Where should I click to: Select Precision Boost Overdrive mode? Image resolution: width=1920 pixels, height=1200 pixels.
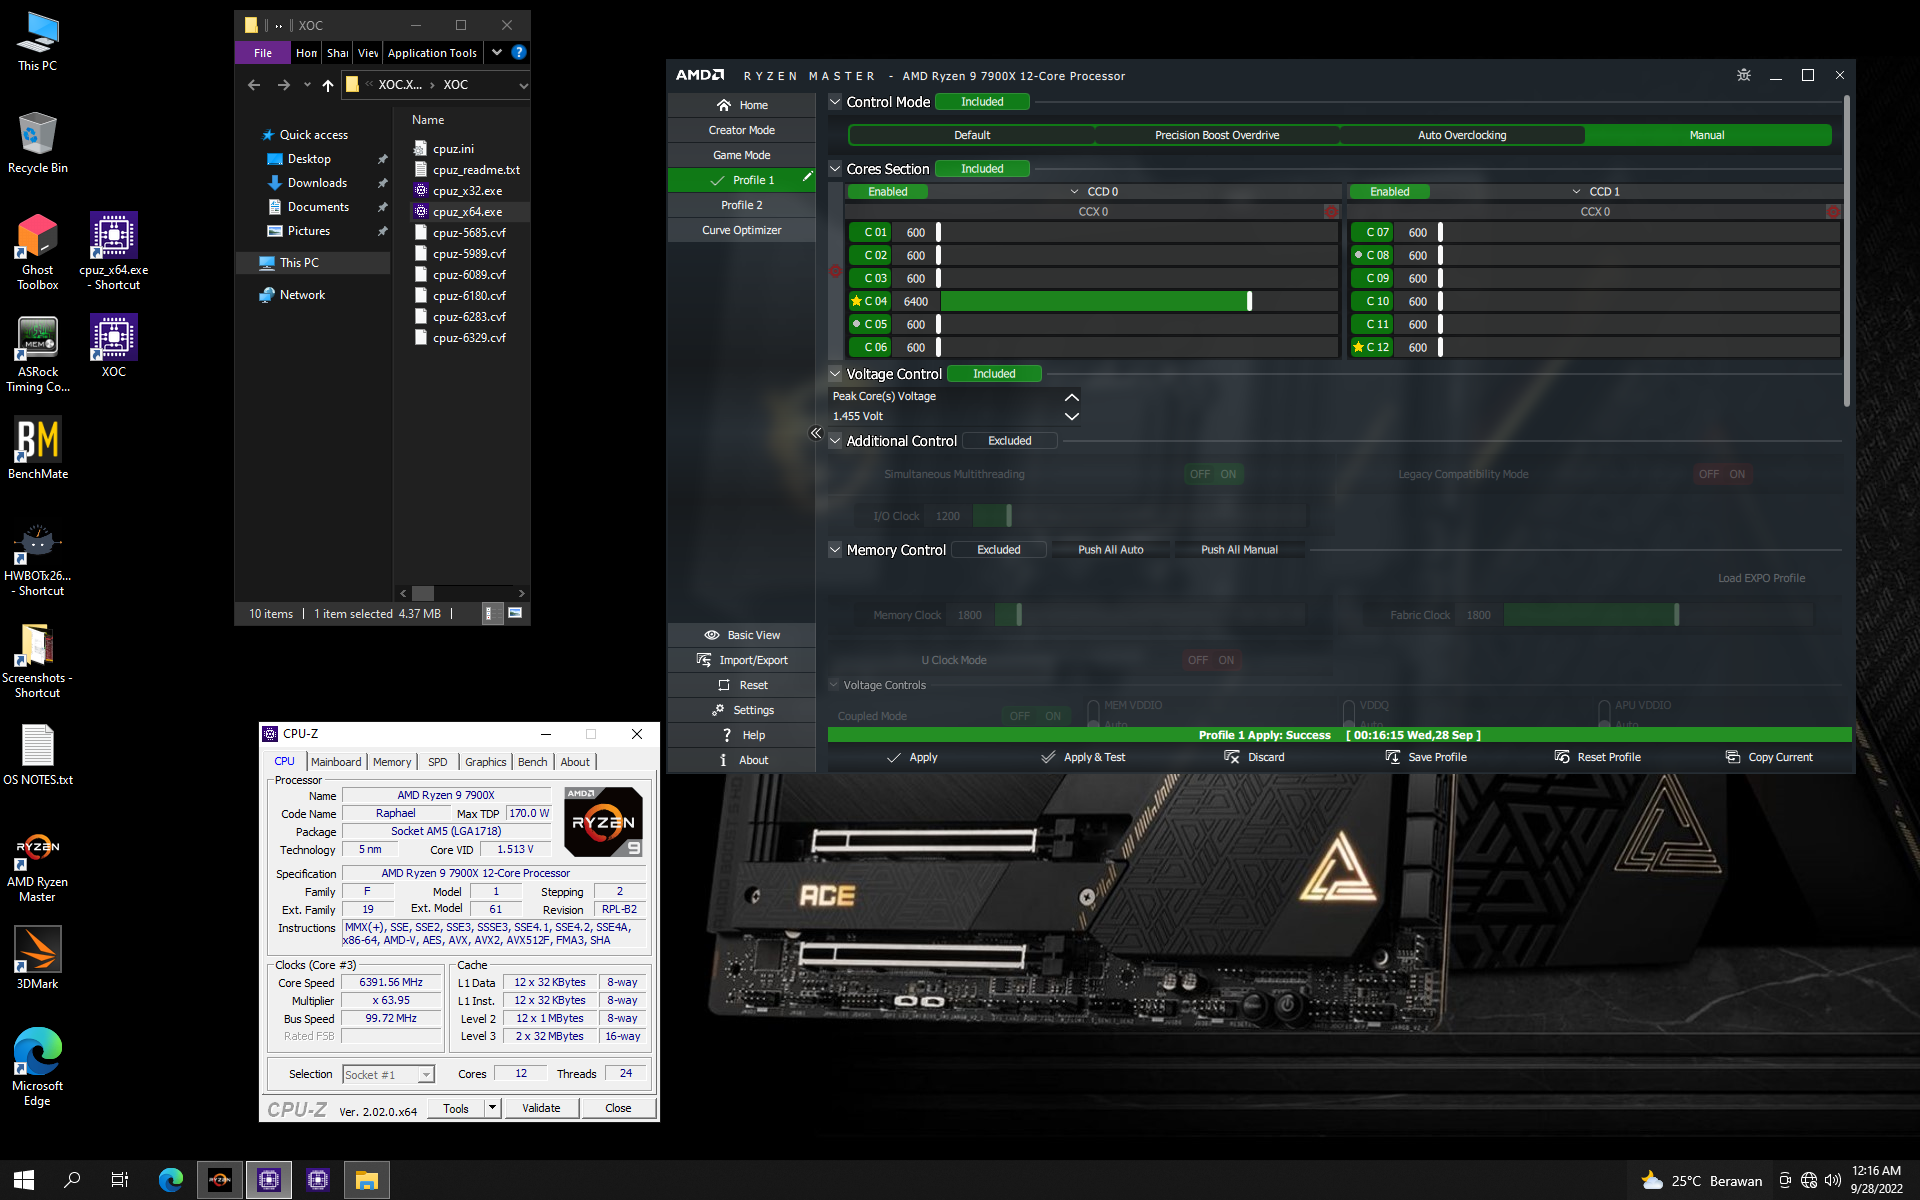click(x=1217, y=135)
